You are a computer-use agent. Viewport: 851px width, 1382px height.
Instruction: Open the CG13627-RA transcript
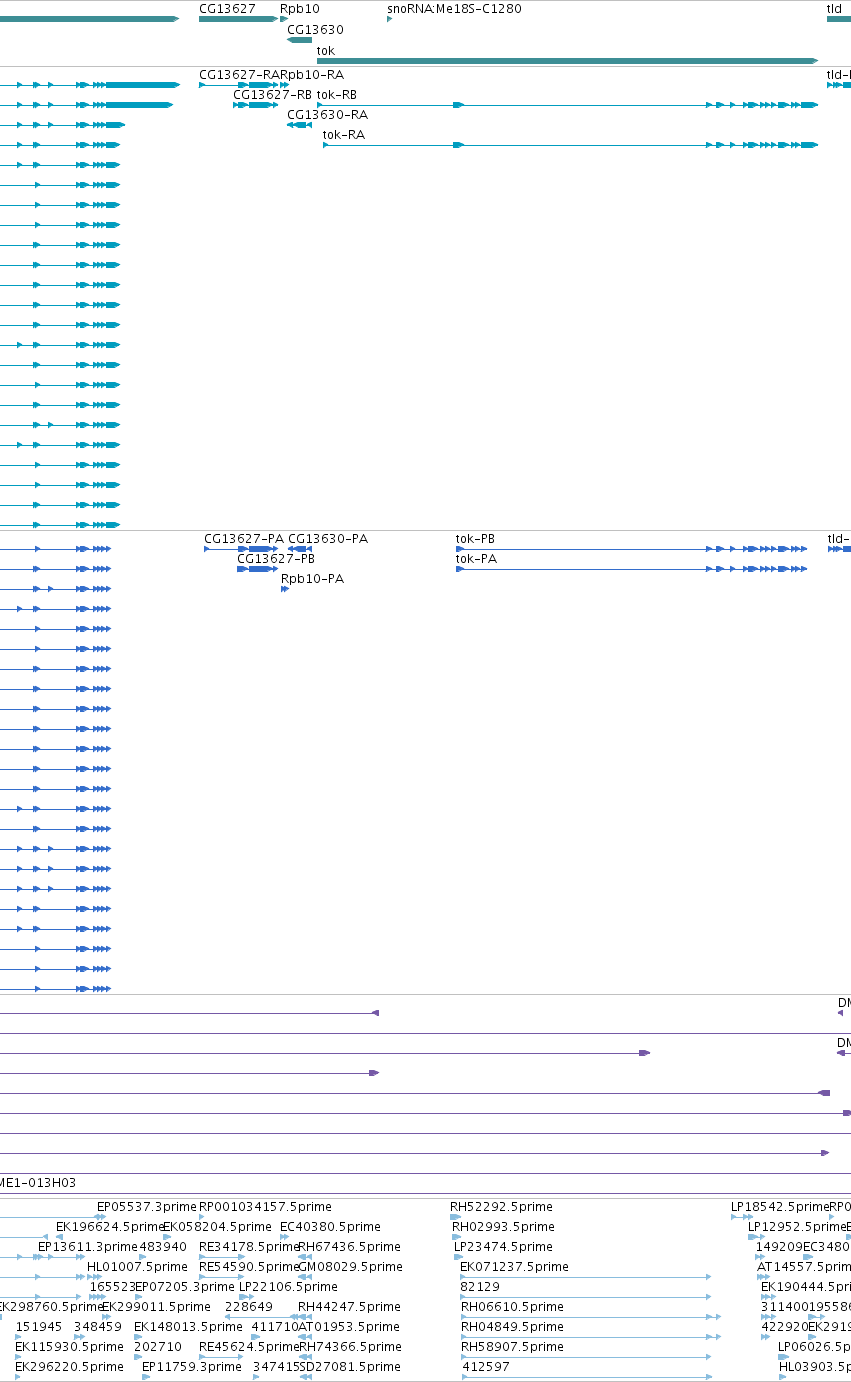click(238, 85)
